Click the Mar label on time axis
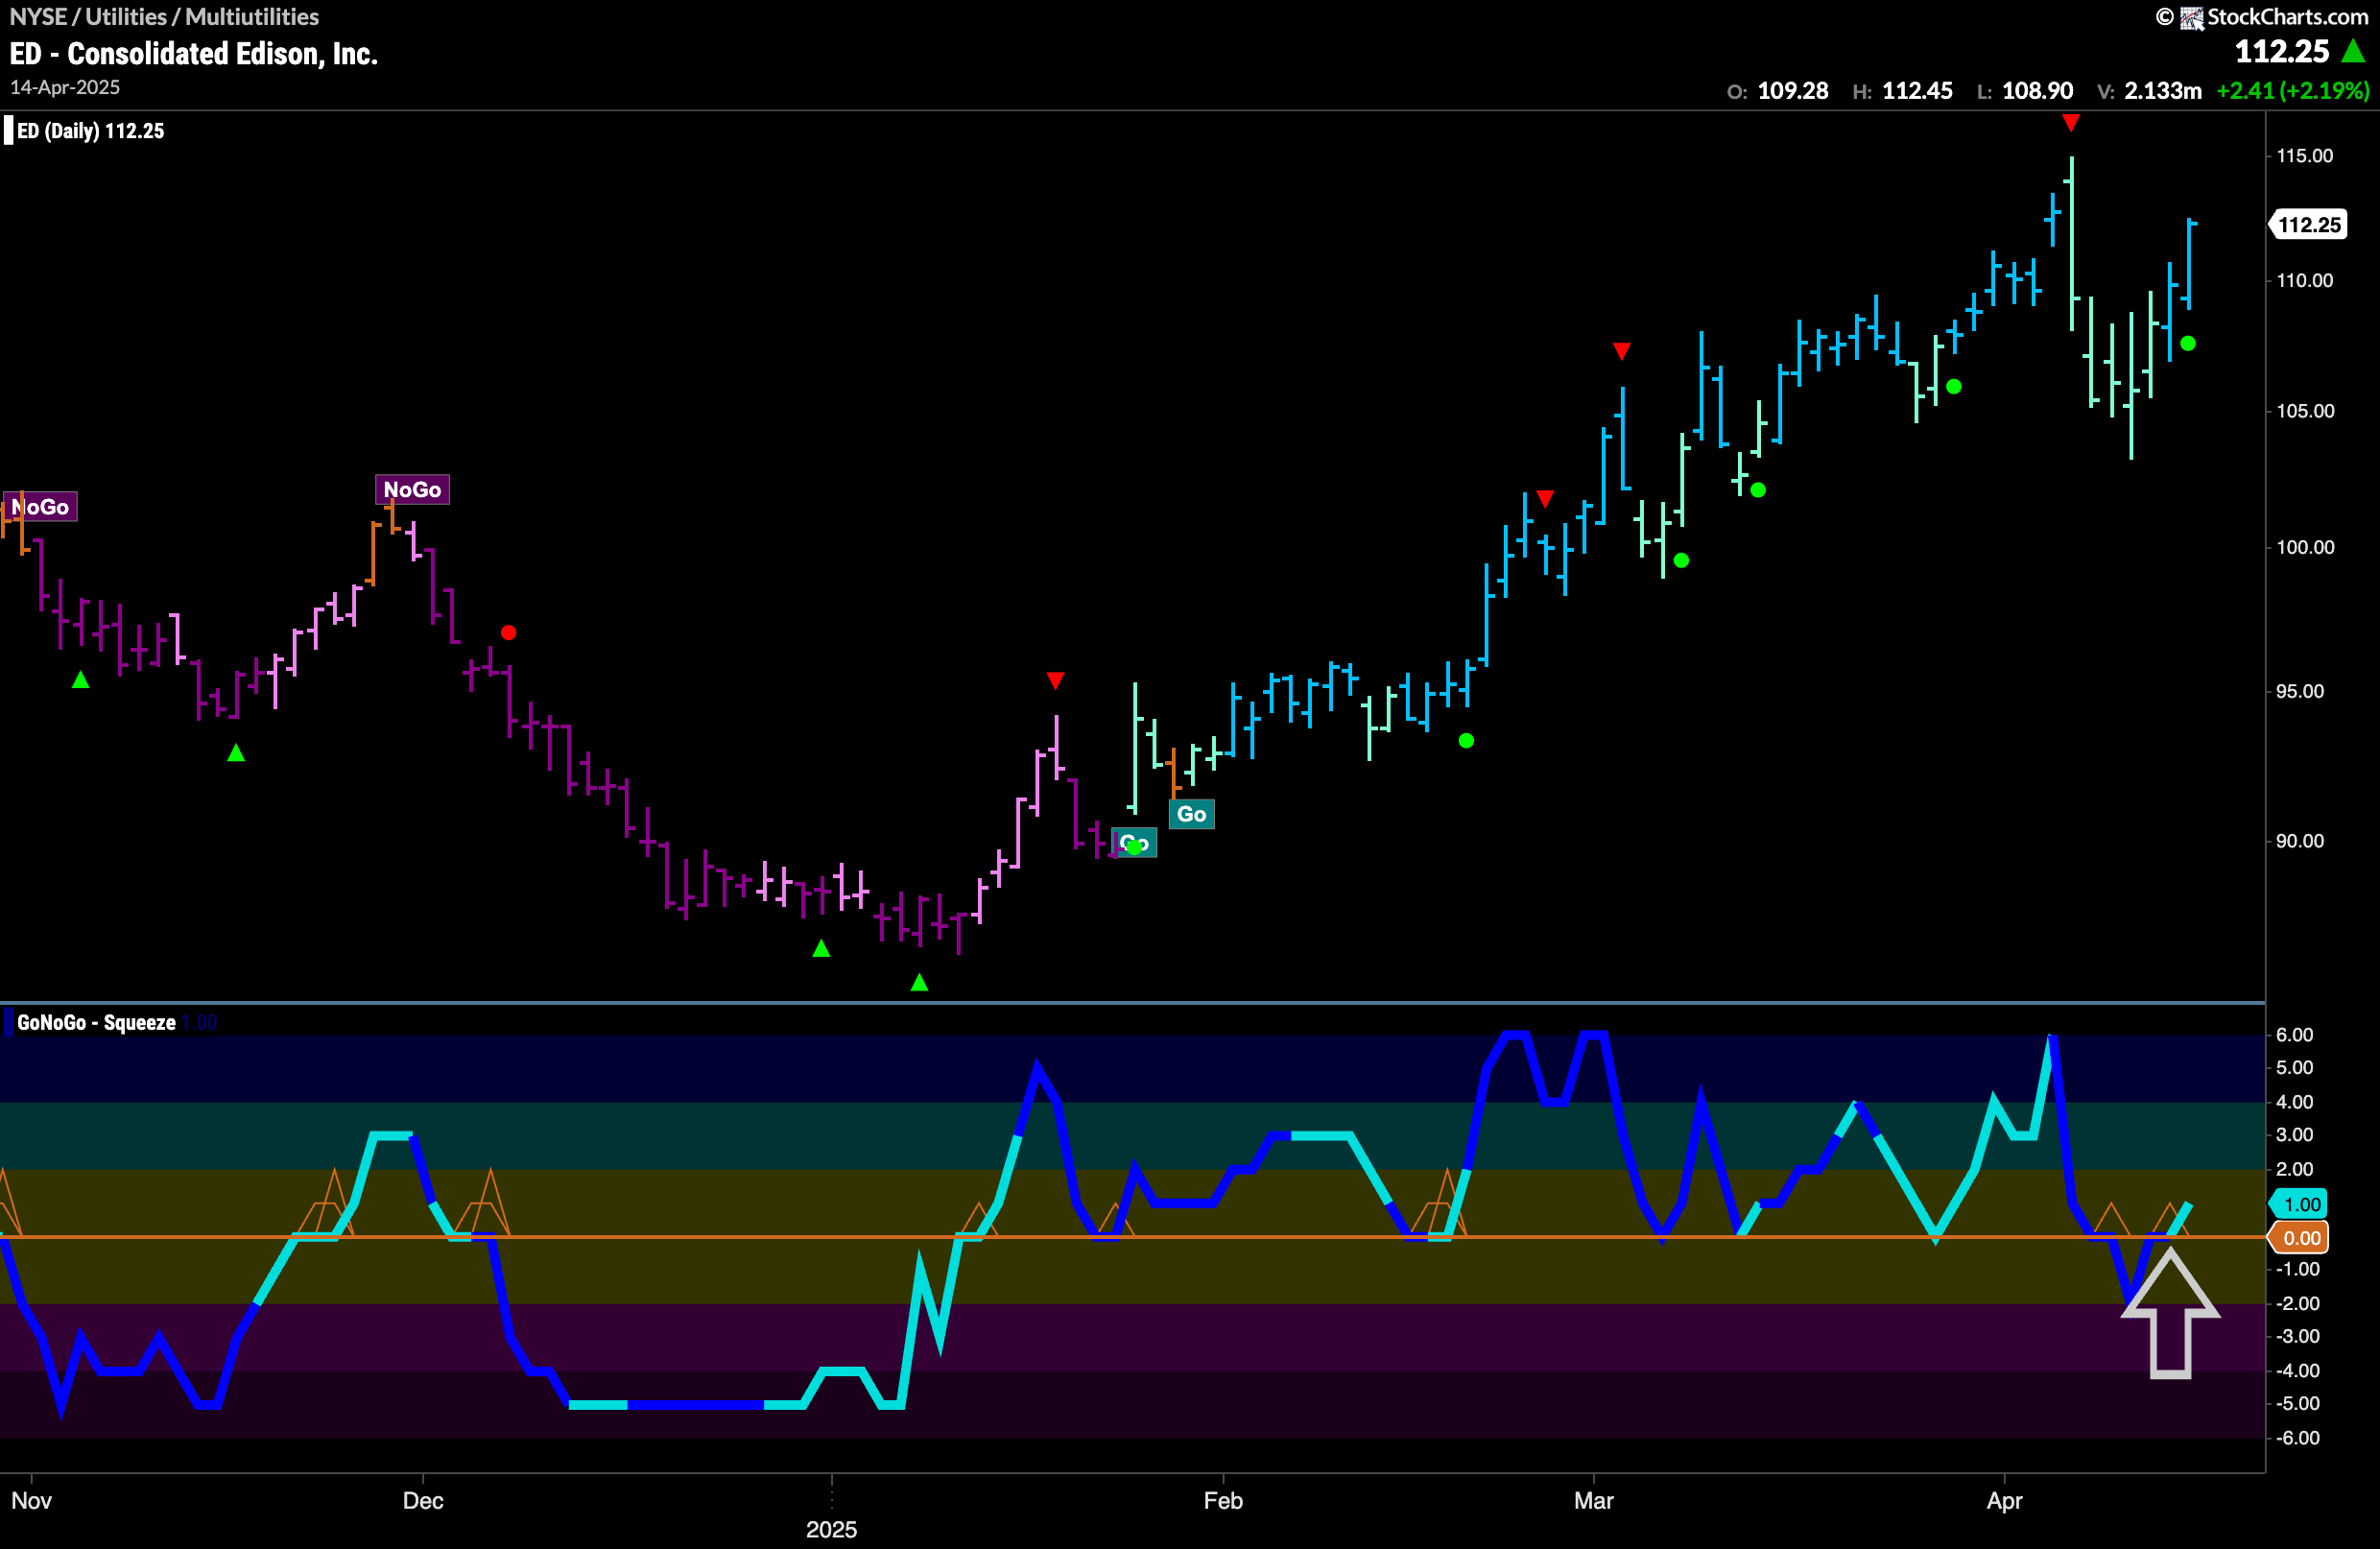The height and width of the screenshot is (1549, 2380). (1594, 1500)
